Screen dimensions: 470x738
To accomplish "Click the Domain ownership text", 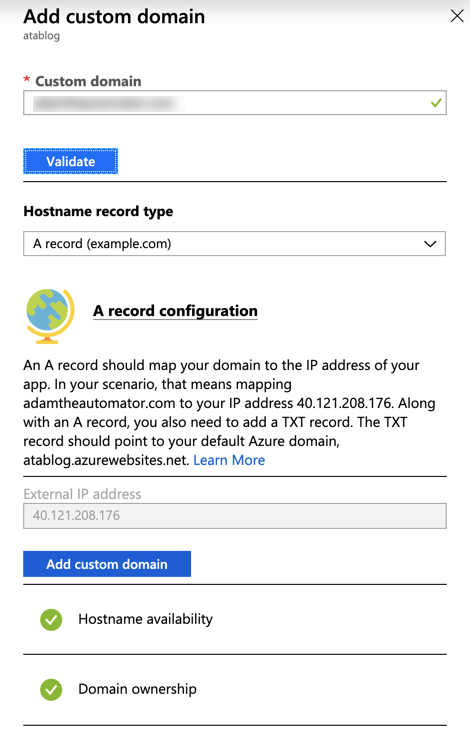I will (137, 689).
